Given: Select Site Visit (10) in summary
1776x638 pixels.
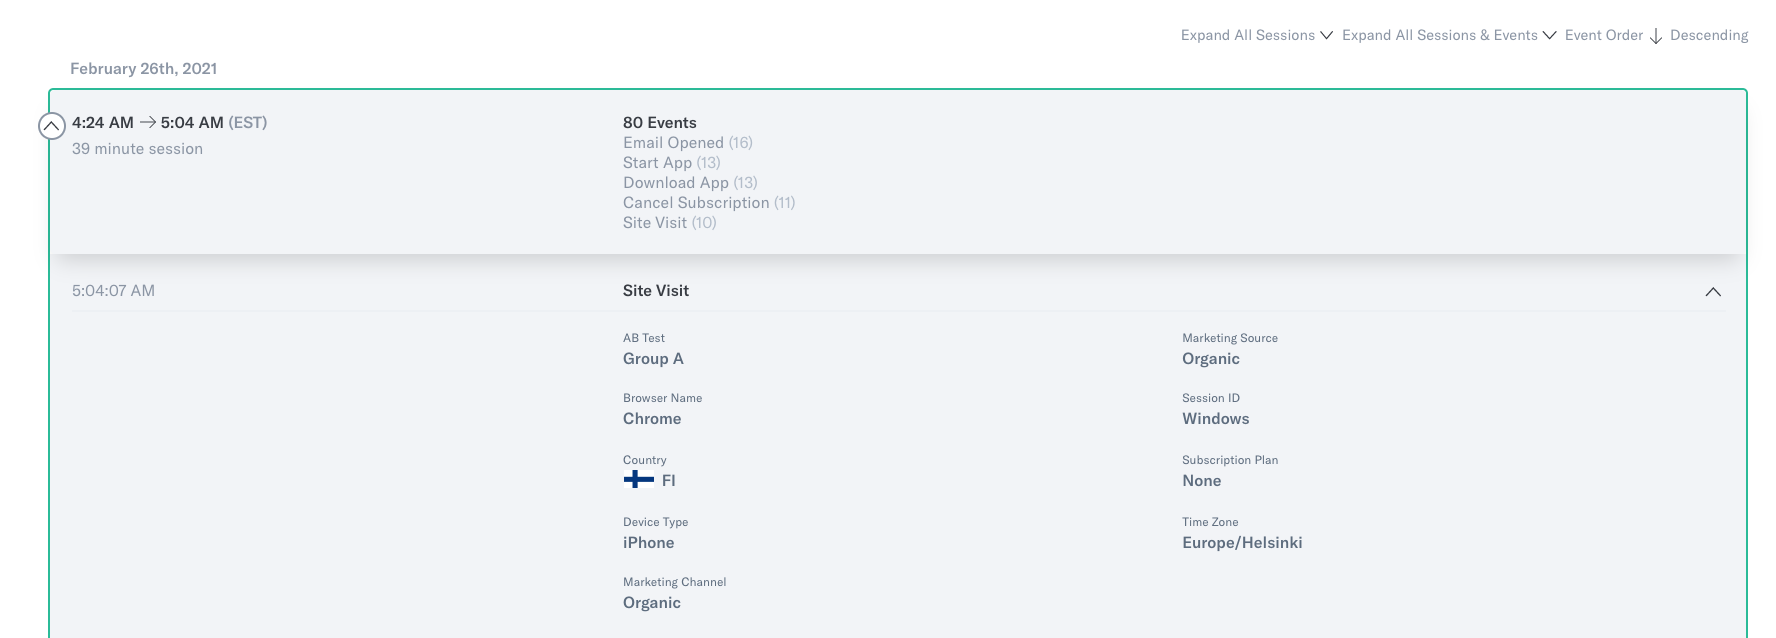Looking at the screenshot, I should tap(669, 223).
